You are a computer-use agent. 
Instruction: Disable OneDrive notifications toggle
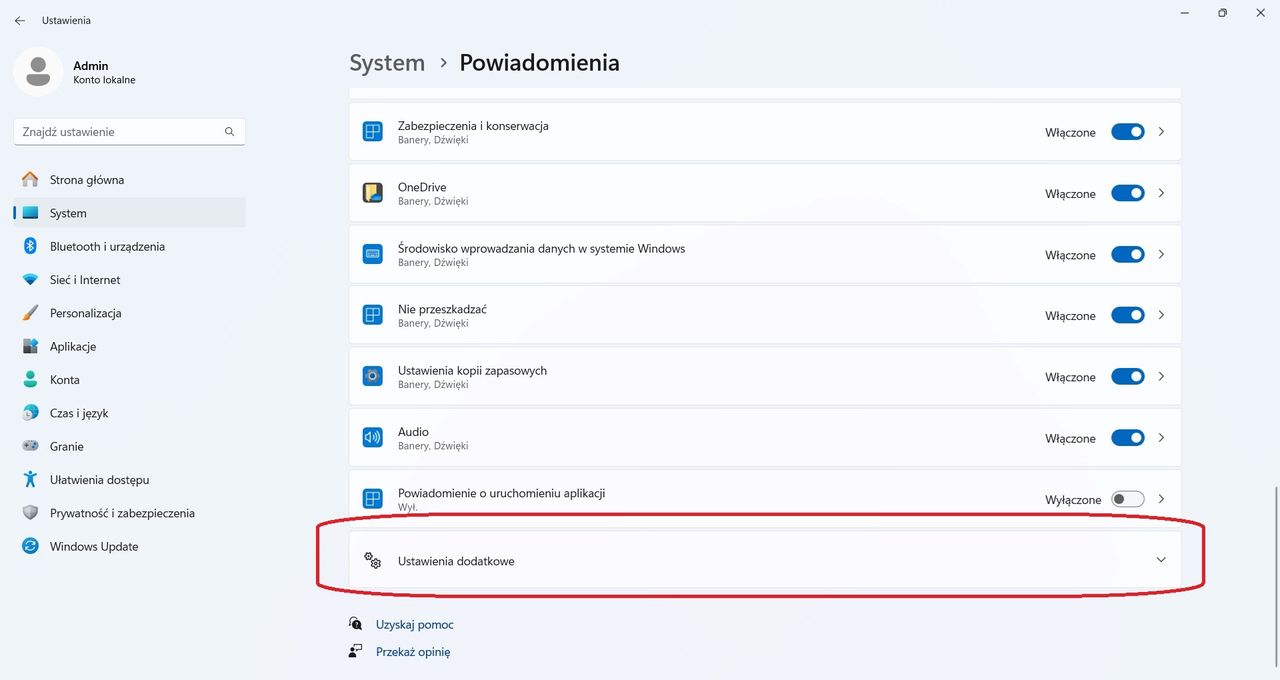(1127, 194)
